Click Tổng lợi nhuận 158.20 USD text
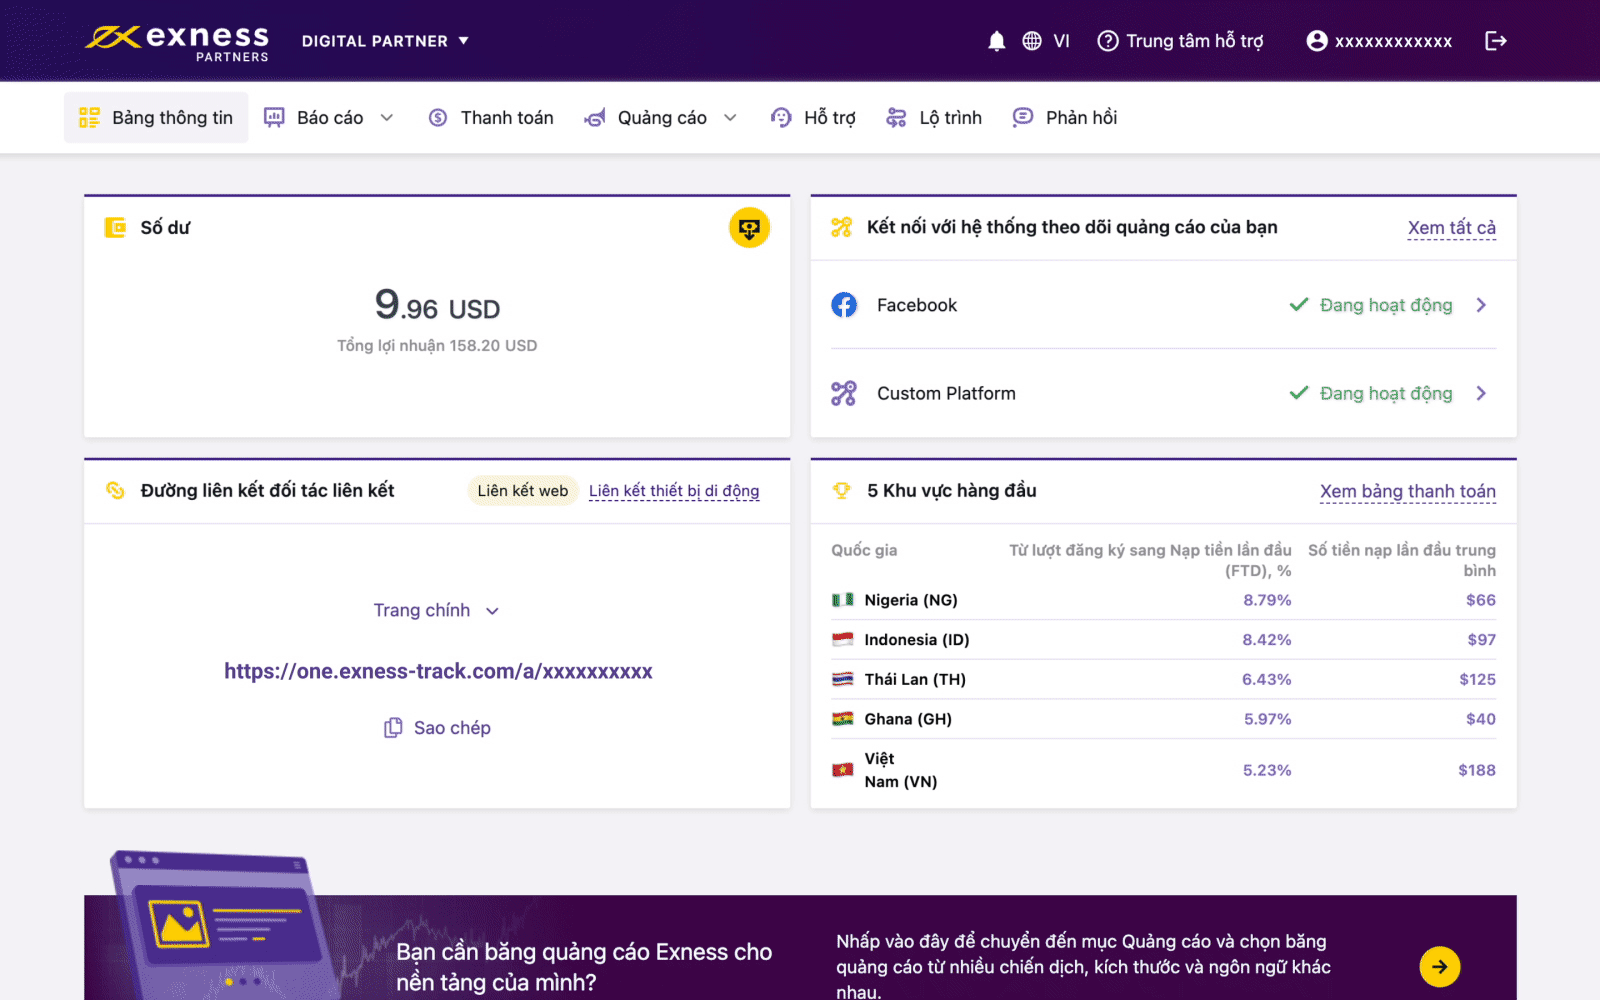The image size is (1600, 1000). click(437, 345)
